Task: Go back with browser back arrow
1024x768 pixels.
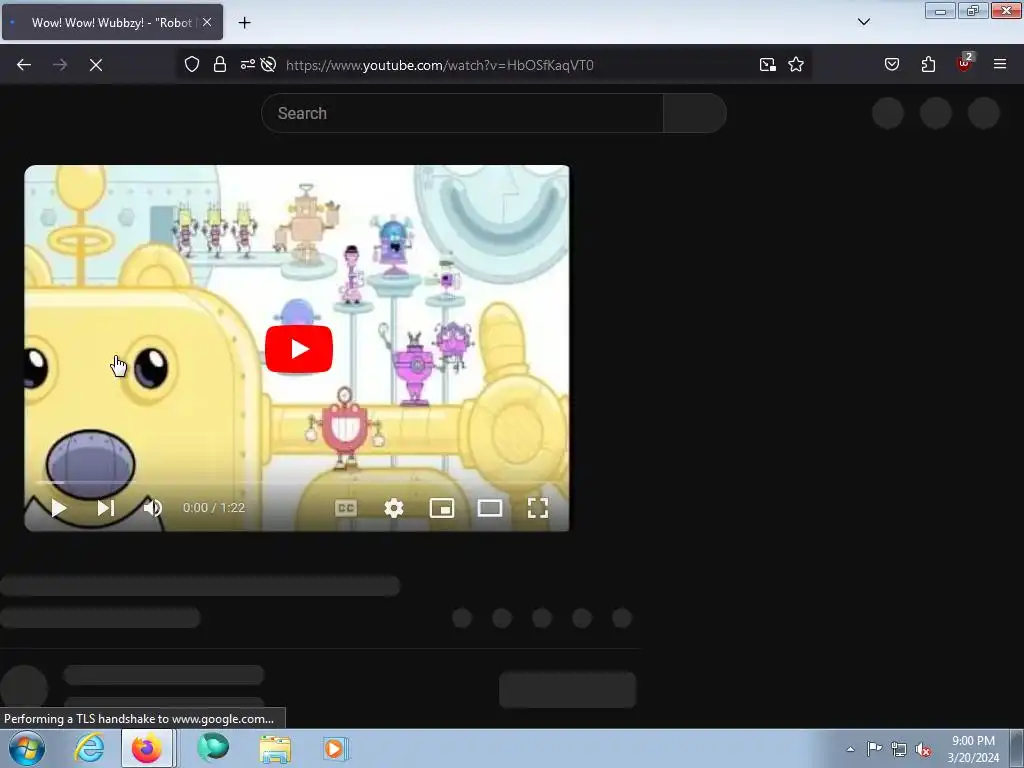Action: [24, 65]
